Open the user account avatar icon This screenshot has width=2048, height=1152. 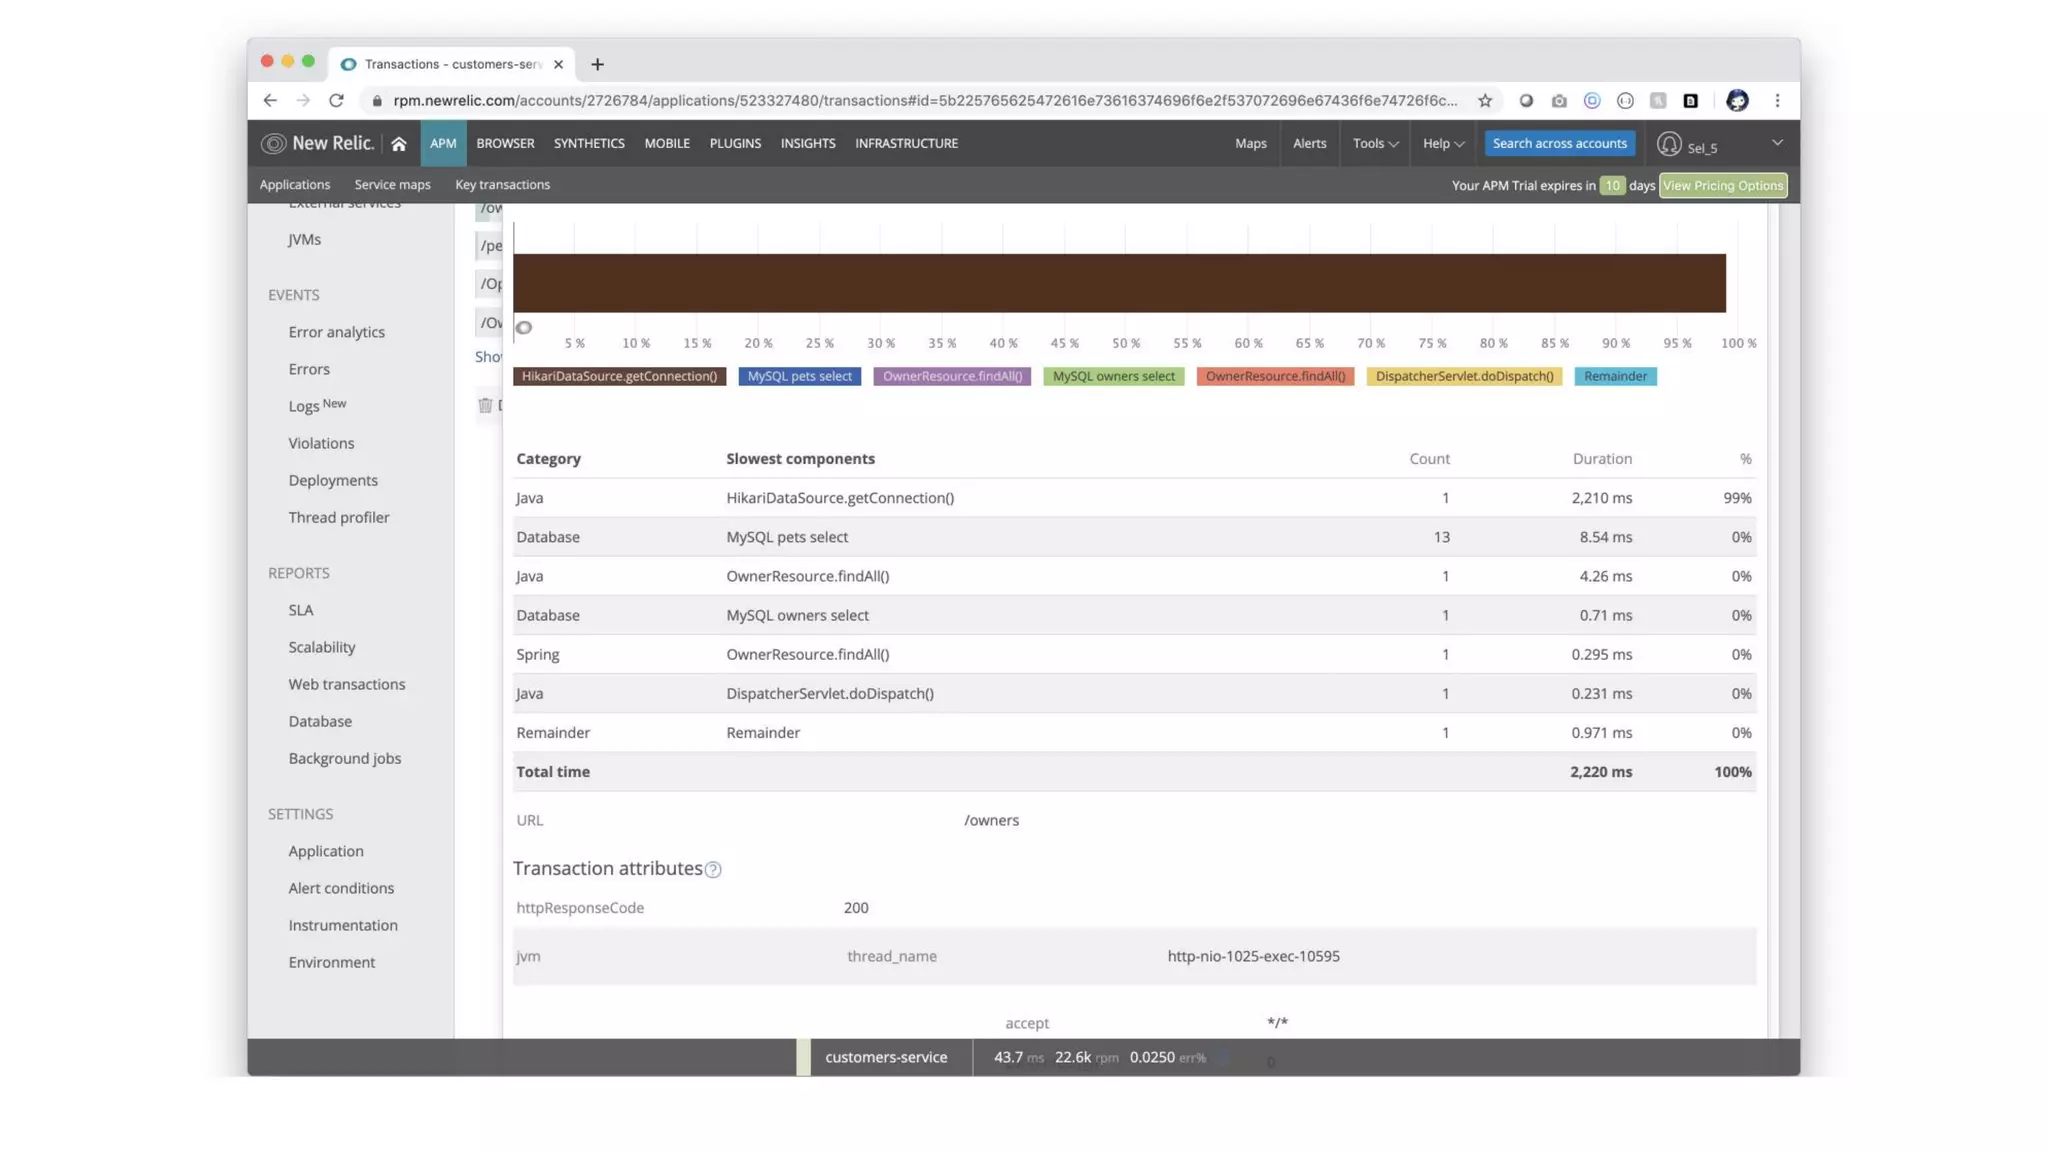pos(1668,144)
